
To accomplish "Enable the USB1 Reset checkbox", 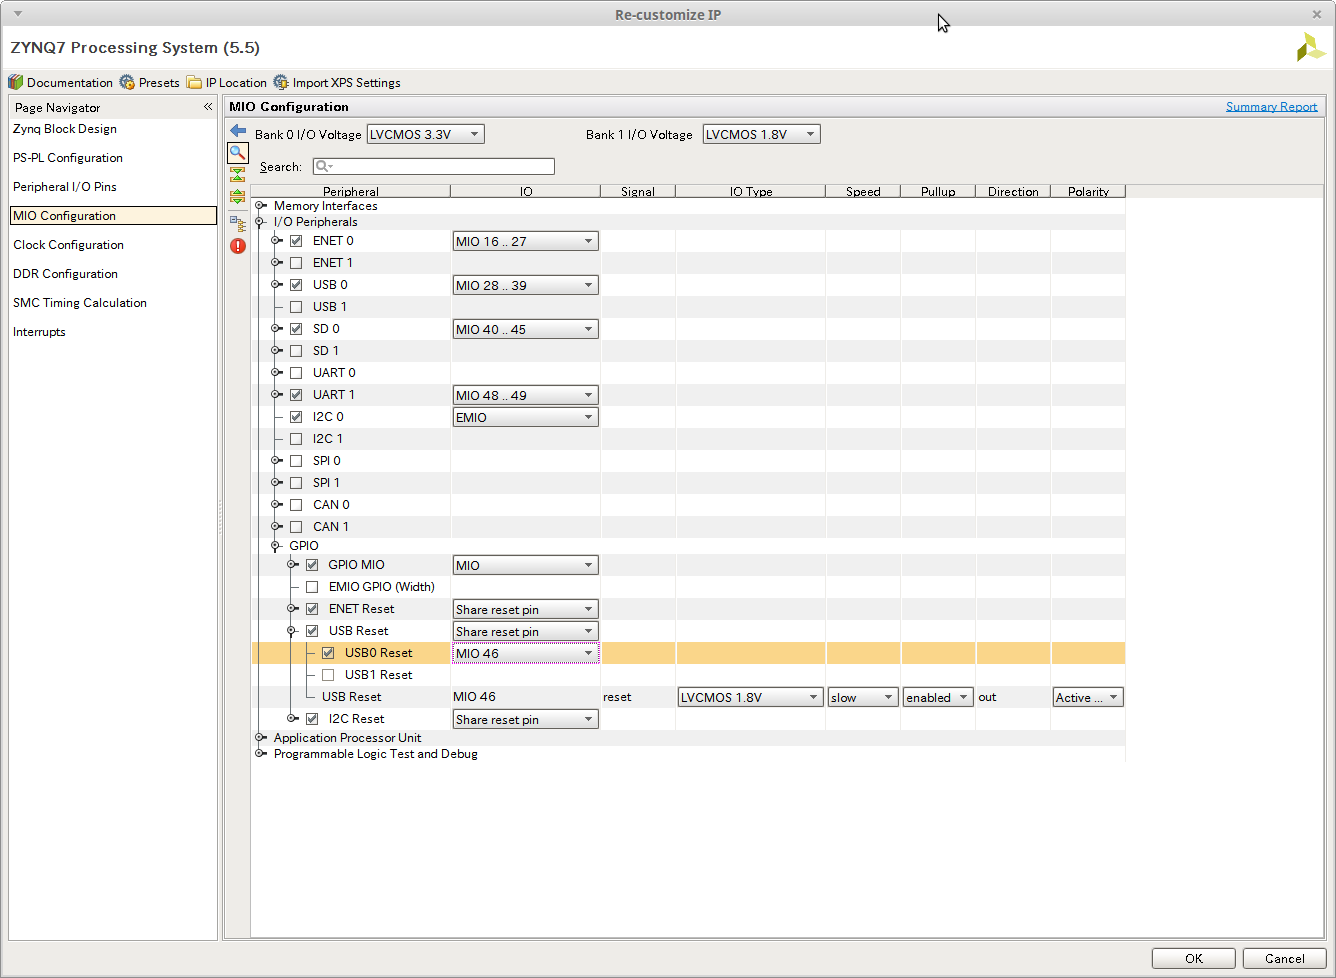I will click(x=328, y=674).
